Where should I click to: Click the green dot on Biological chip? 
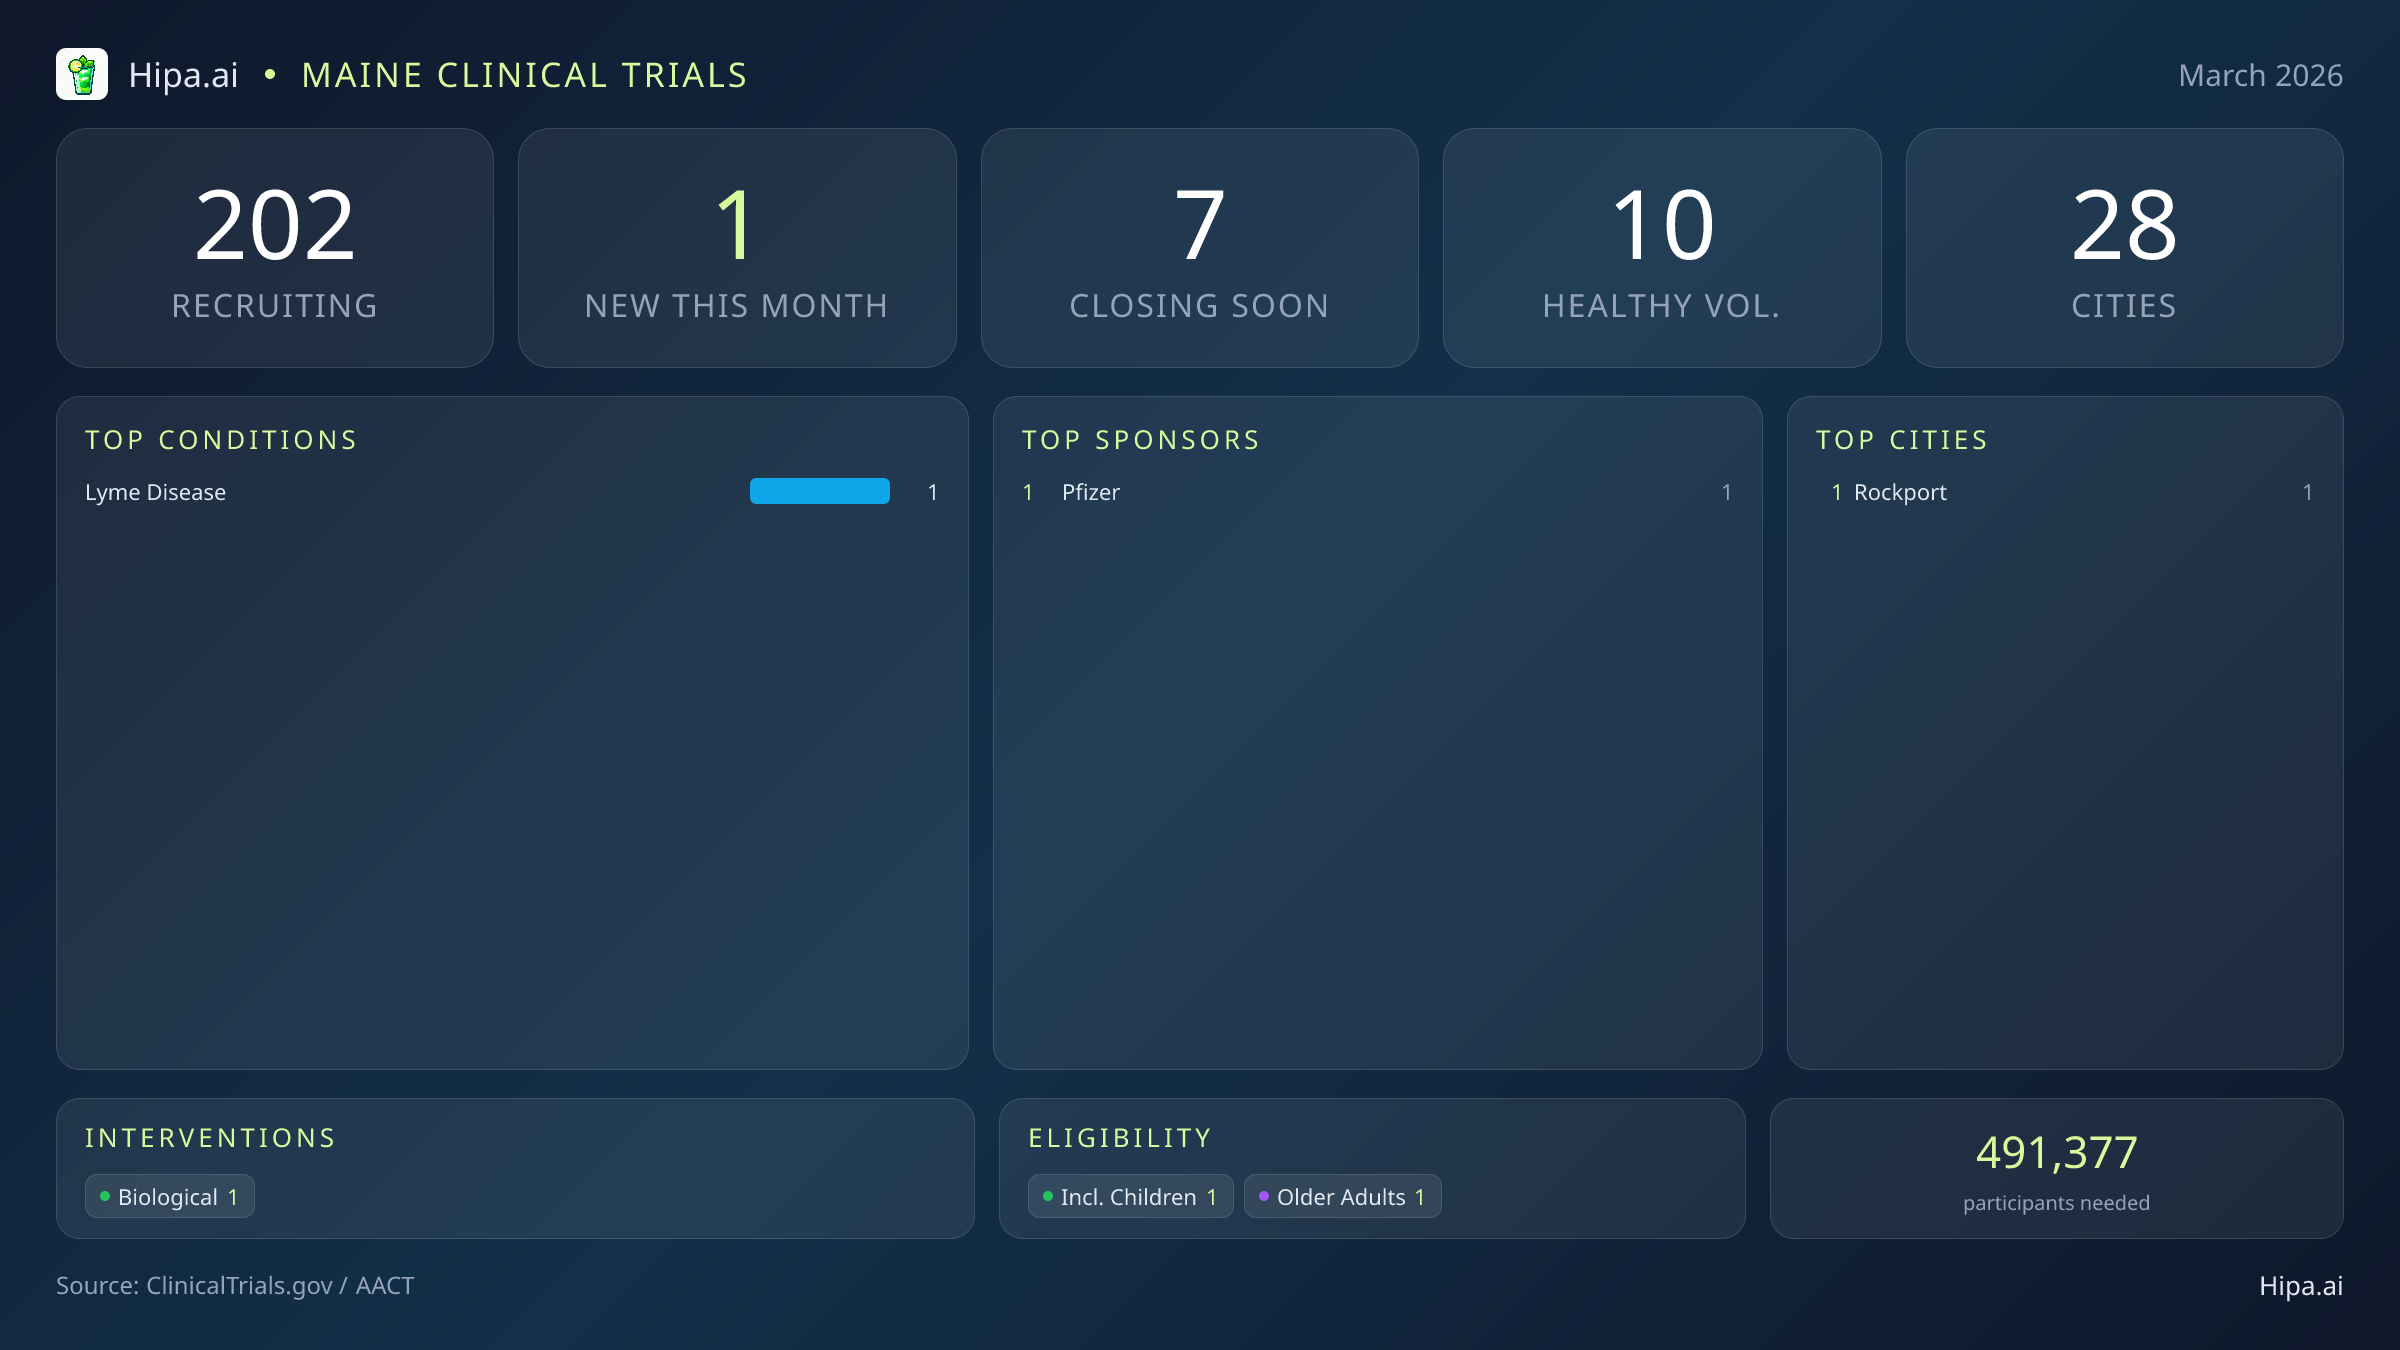point(105,1196)
